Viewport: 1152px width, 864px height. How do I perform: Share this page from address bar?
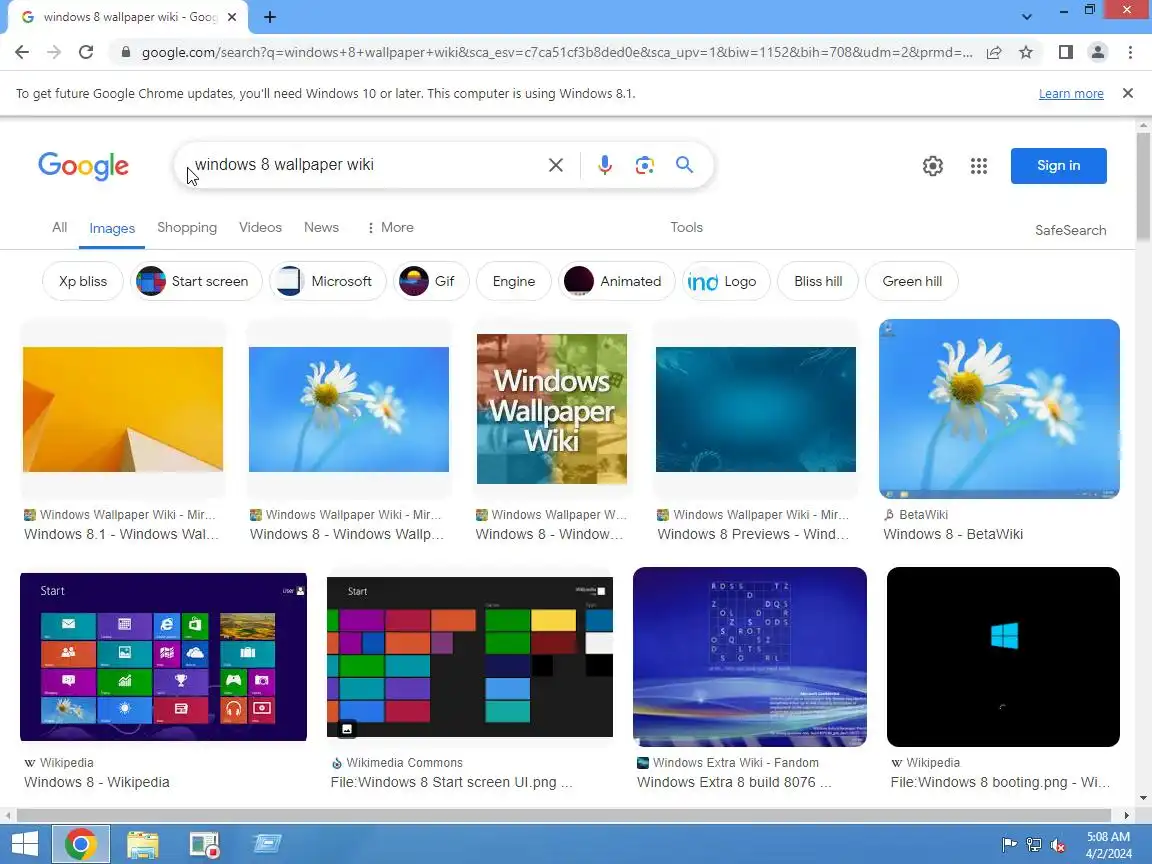993,52
